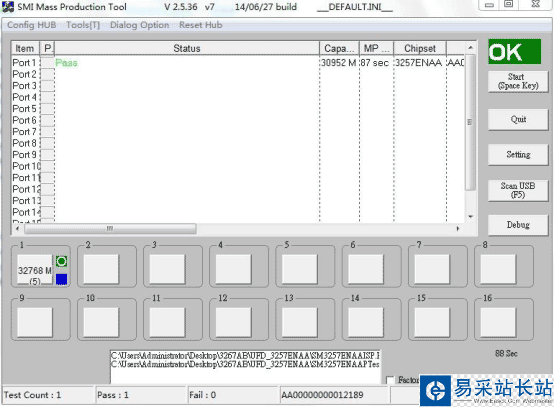This screenshot has width=554, height=407.
Task: Select empty device slot 11
Action: click(x=167, y=322)
